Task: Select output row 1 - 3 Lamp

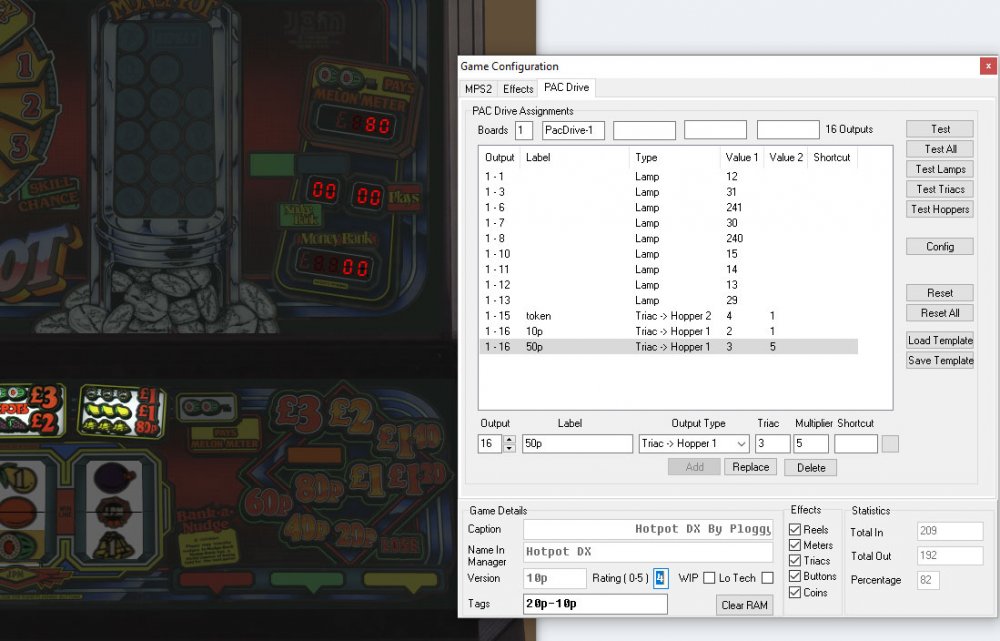Action: tap(668, 192)
